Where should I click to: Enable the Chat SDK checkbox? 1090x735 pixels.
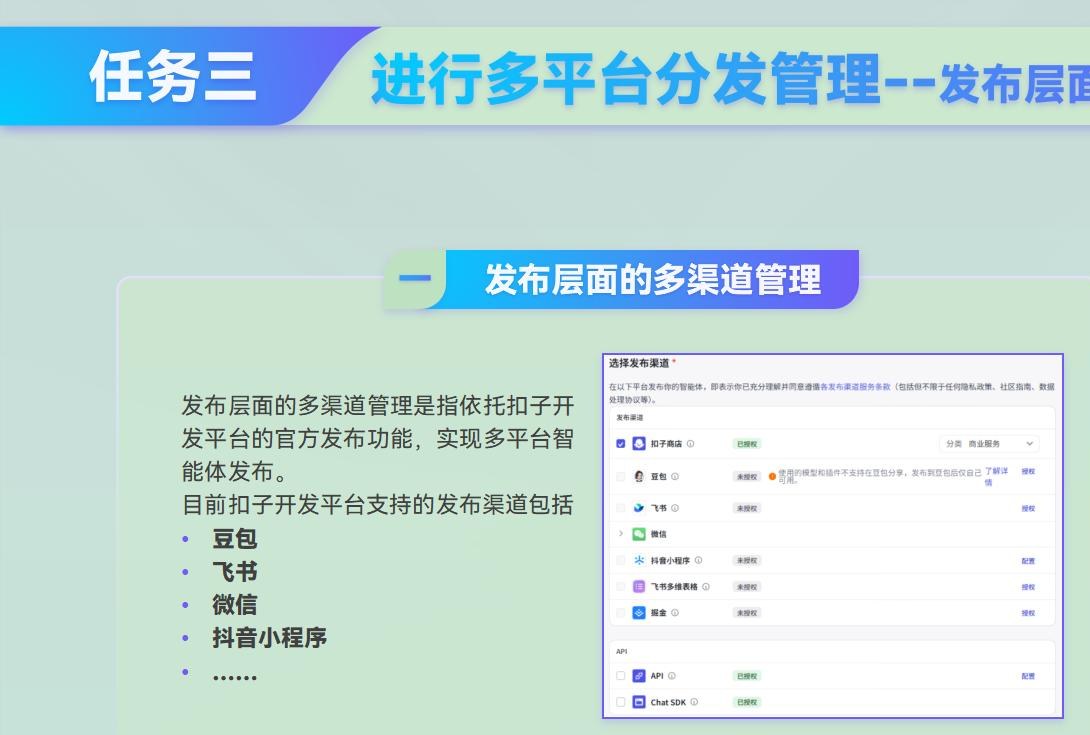pos(621,702)
